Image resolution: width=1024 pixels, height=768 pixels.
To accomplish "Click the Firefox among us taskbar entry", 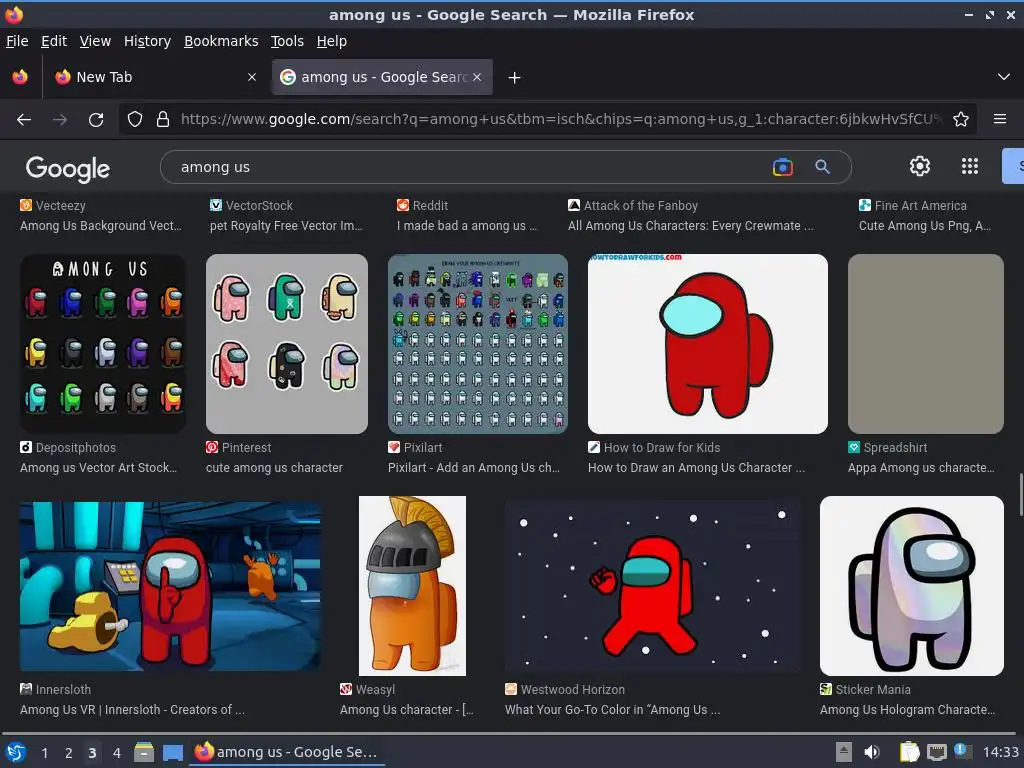I will (x=287, y=752).
